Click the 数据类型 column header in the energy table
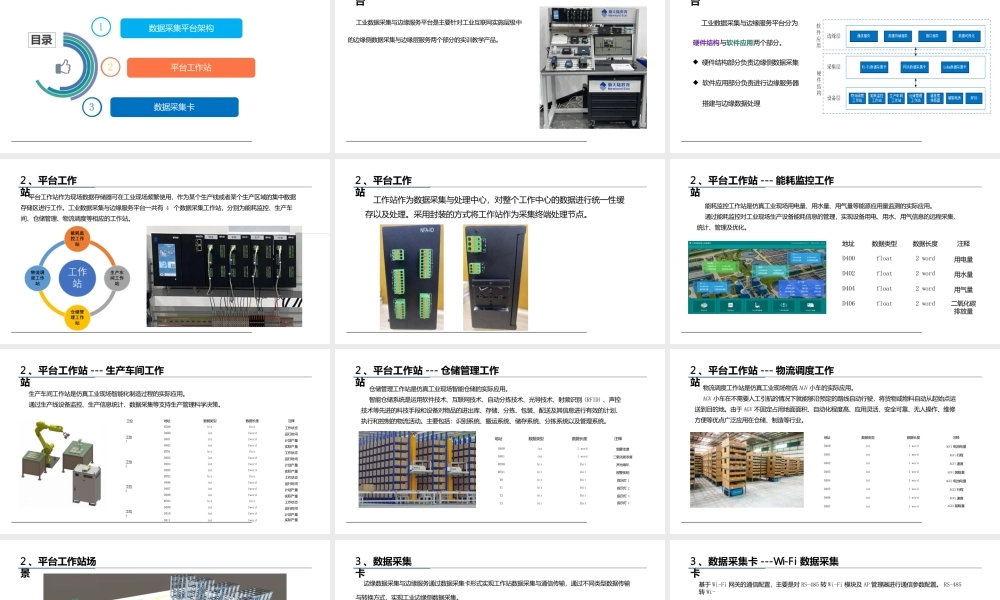This screenshot has height=600, width=1000. click(x=884, y=244)
